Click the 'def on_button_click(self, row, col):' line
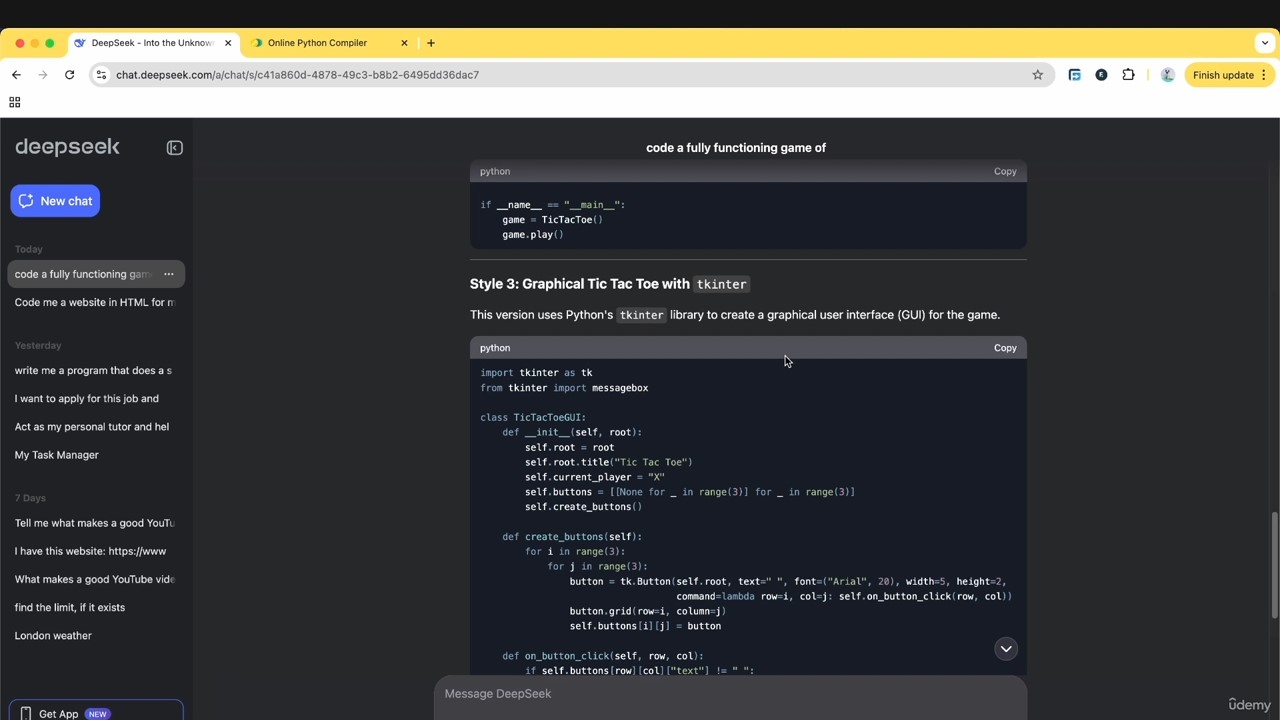 pos(603,656)
